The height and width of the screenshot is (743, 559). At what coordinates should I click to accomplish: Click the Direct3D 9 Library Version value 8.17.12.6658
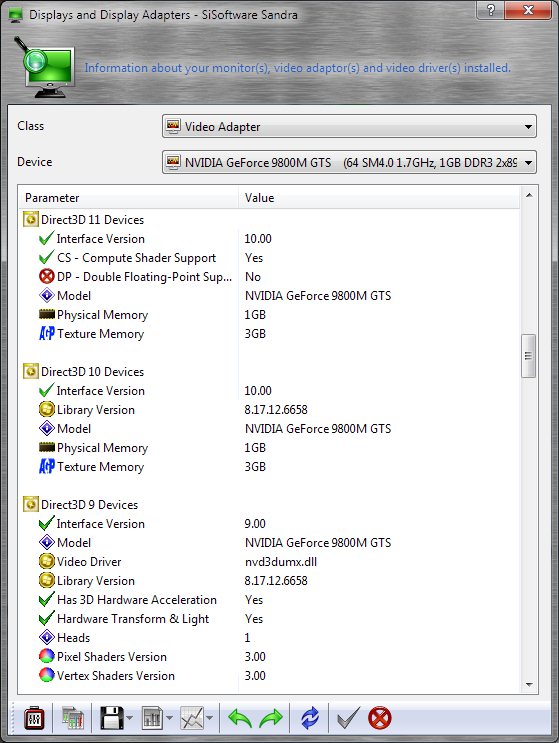tap(276, 581)
